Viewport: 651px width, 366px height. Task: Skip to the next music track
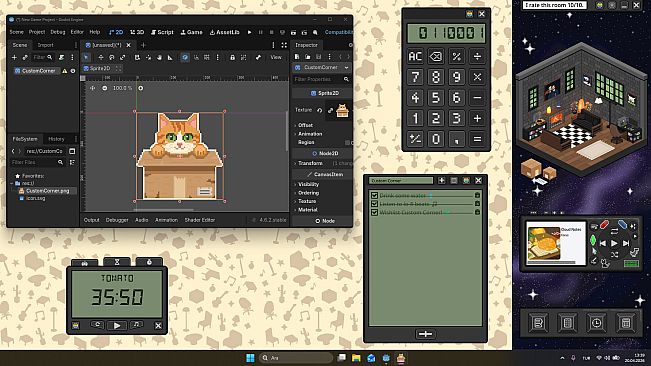tap(626, 244)
